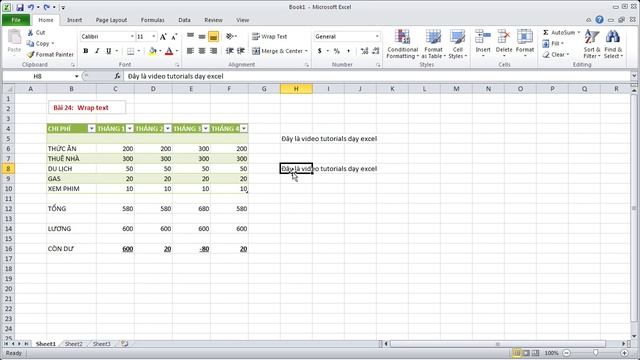
Task: Switch to the Formulas tab
Action: pyautogui.click(x=152, y=20)
